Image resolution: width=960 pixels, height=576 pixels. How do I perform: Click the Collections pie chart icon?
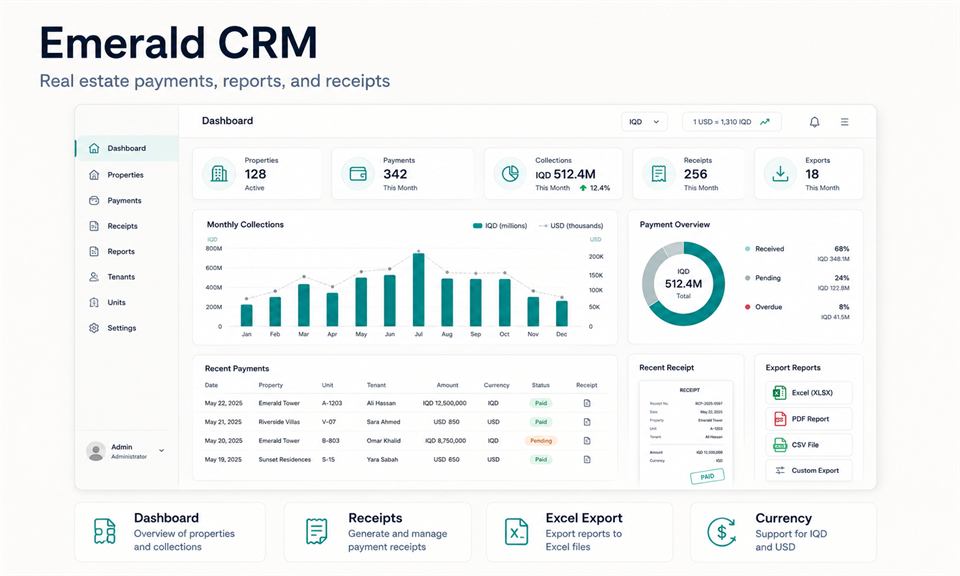click(510, 174)
